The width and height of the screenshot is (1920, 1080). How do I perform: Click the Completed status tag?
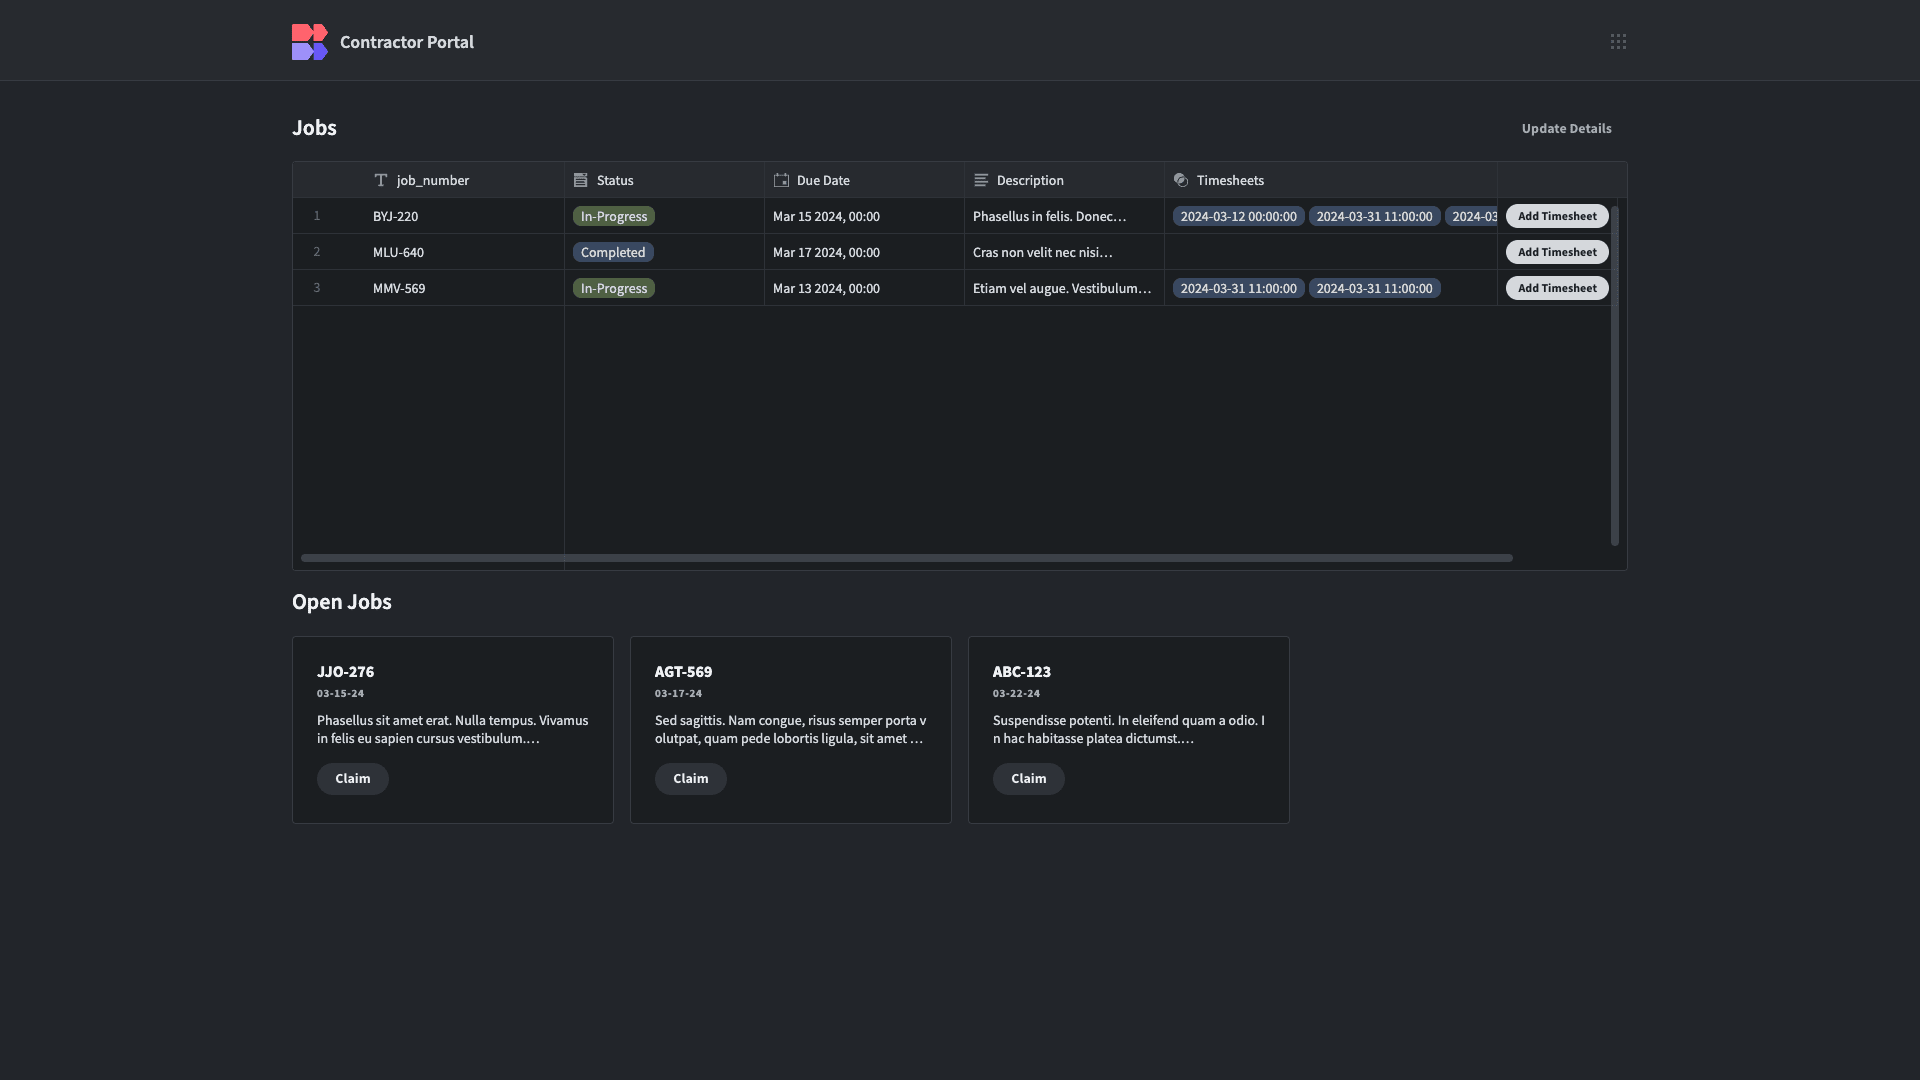tap(613, 252)
